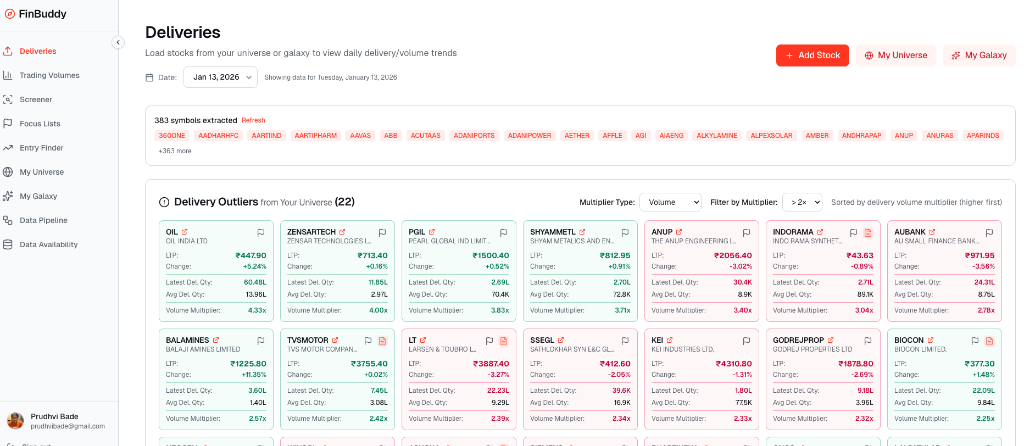The image size is (1024, 446).
Task: Open the Multiplier Type Volume dropdown
Action: 670,202
